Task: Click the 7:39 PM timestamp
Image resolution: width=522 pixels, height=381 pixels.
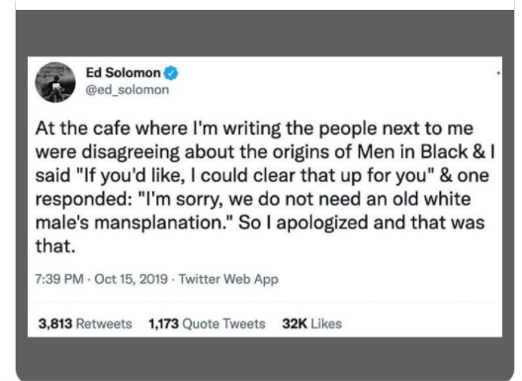Action: (x=59, y=279)
